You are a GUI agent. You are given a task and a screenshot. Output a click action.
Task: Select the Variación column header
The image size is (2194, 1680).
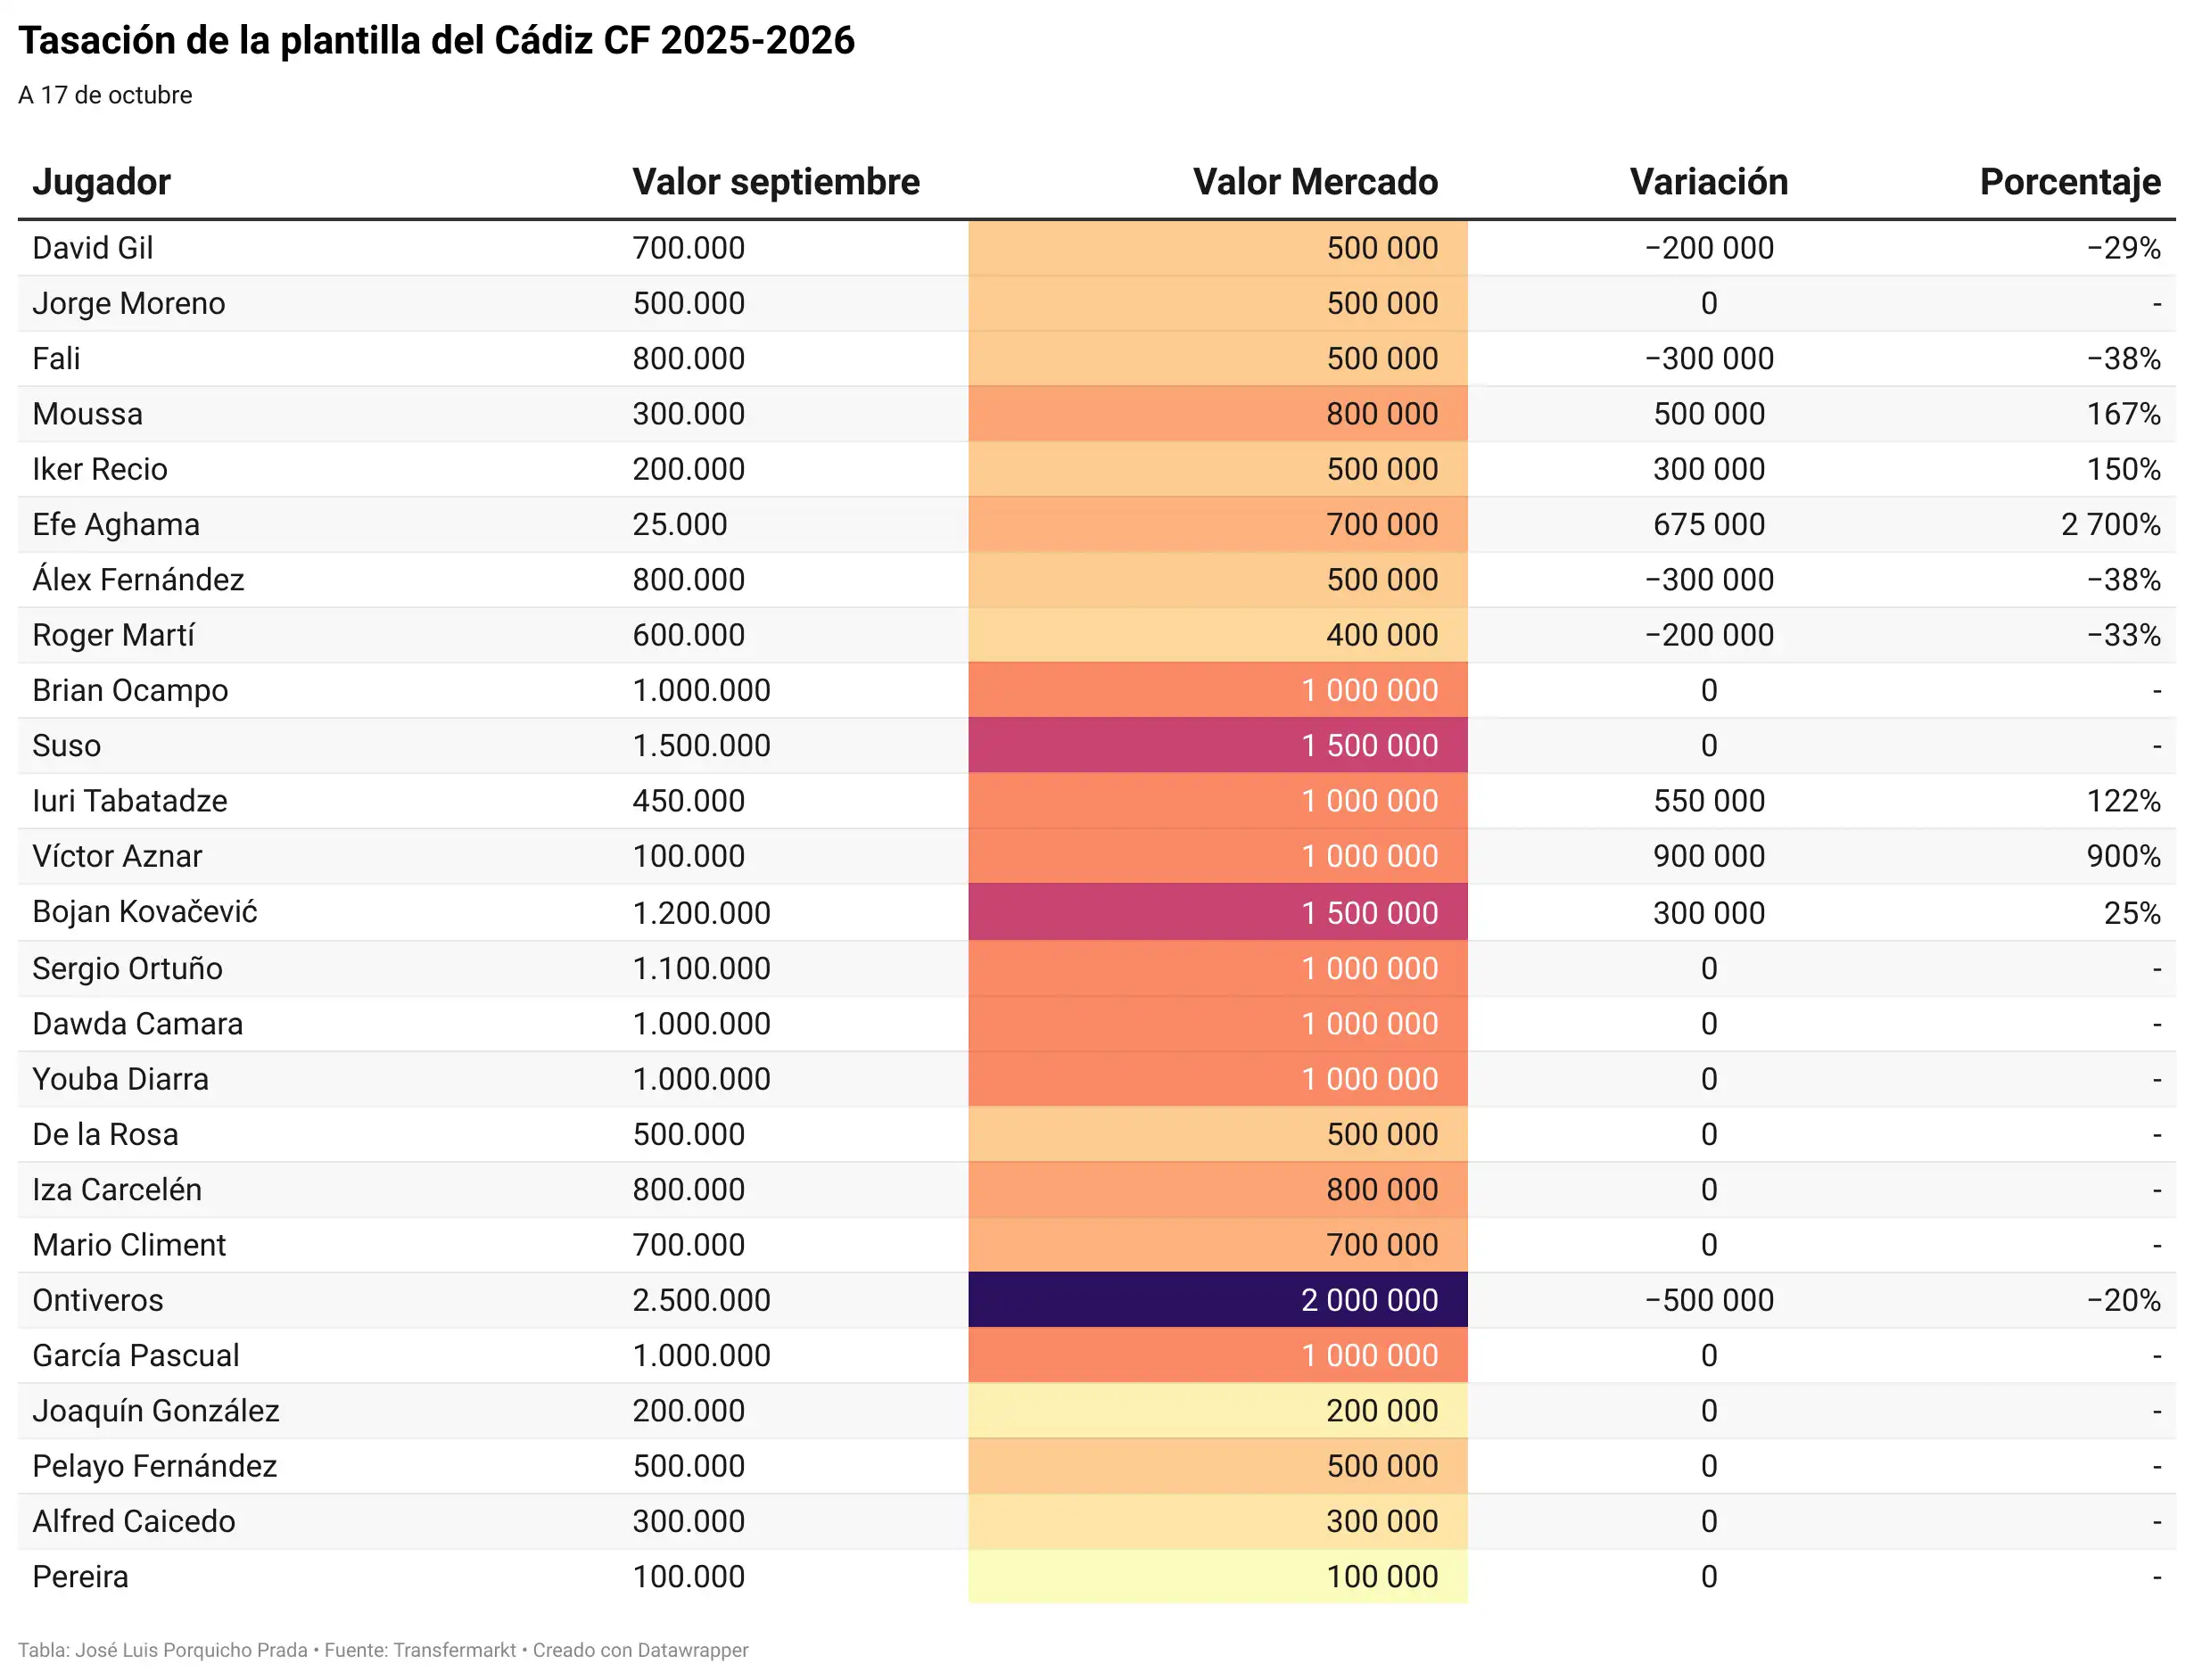click(x=1708, y=182)
